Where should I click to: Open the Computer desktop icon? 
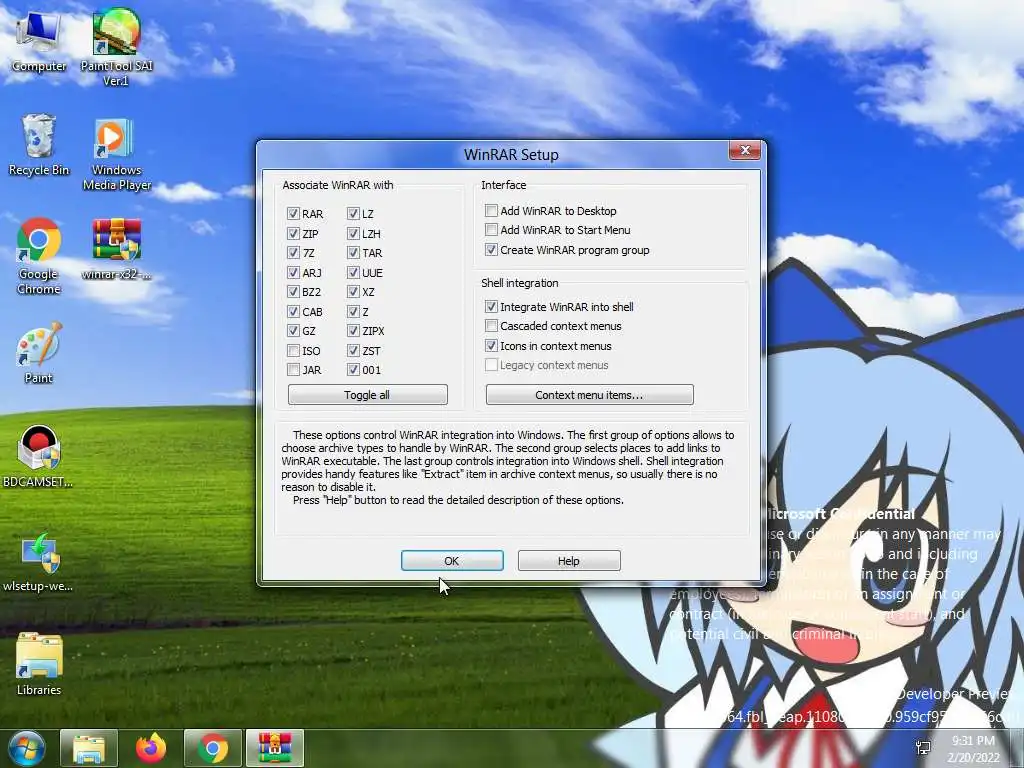click(x=39, y=40)
